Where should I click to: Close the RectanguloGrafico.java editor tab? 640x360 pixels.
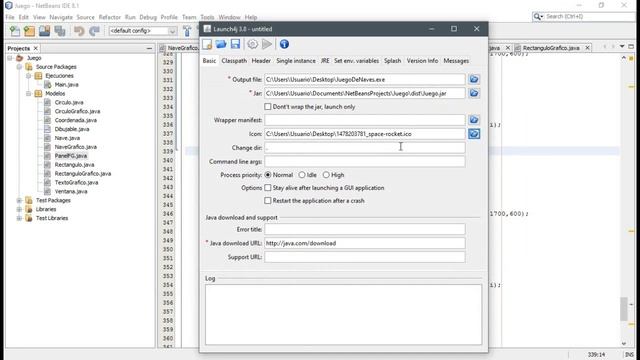pos(587,48)
